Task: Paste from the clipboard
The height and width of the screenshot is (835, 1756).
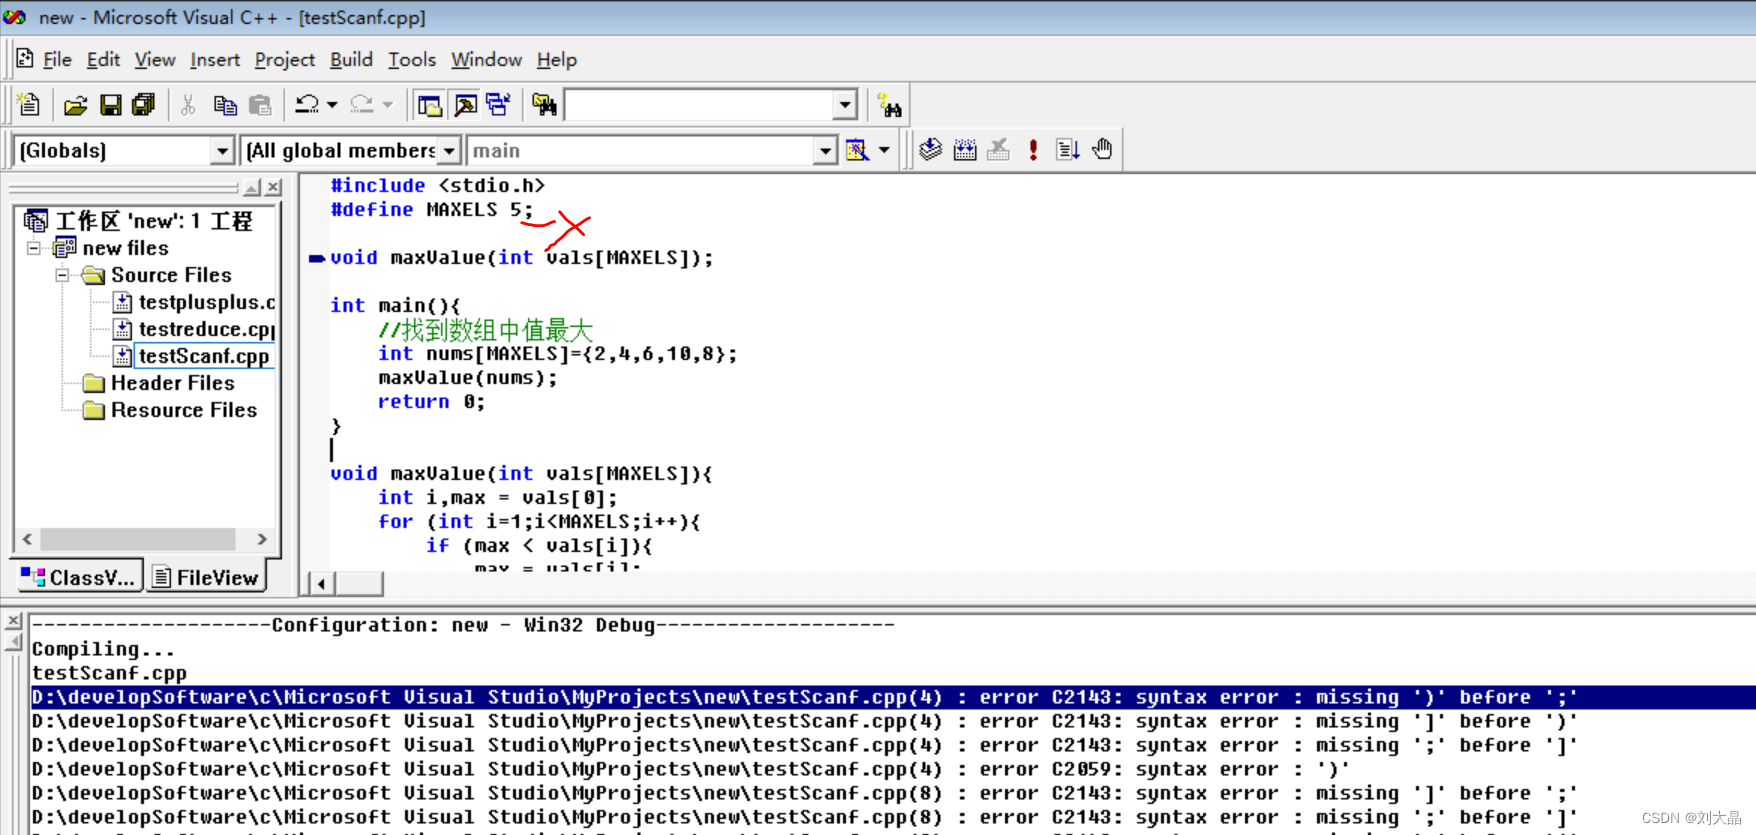Action: click(260, 105)
